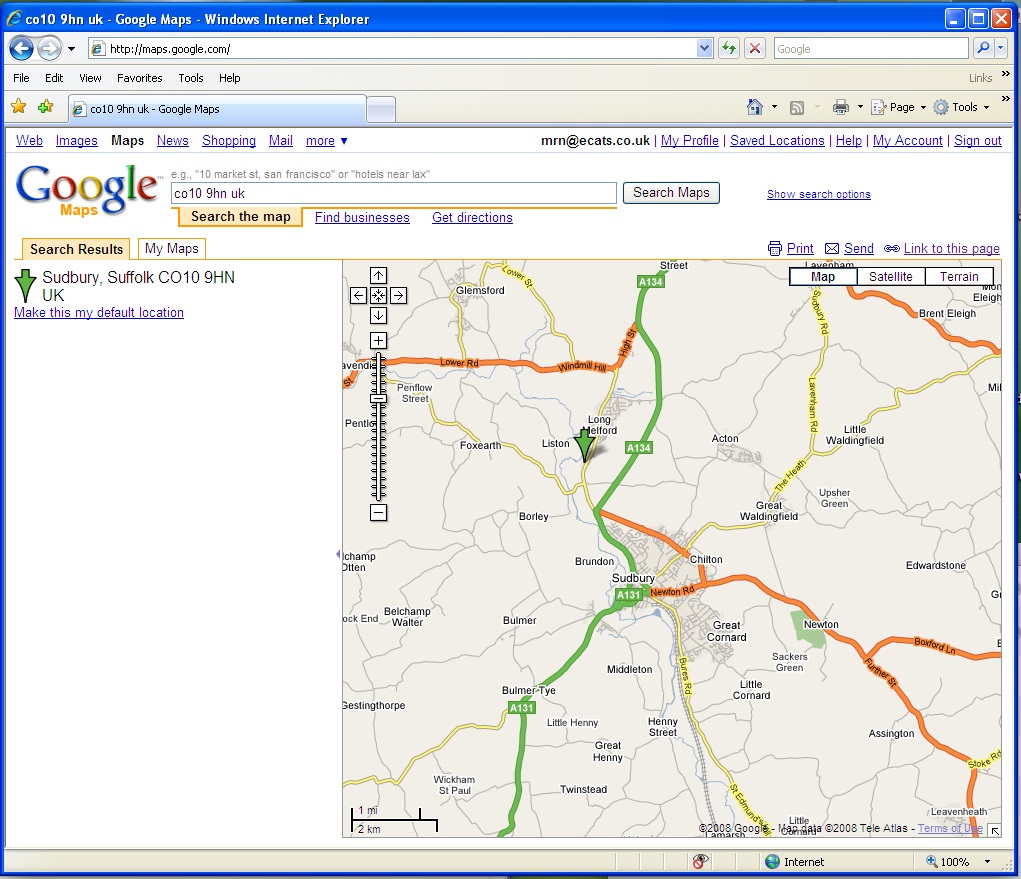Open the IE Tools toolbar dropdown
Viewport: 1021px width, 879px height.
point(961,107)
